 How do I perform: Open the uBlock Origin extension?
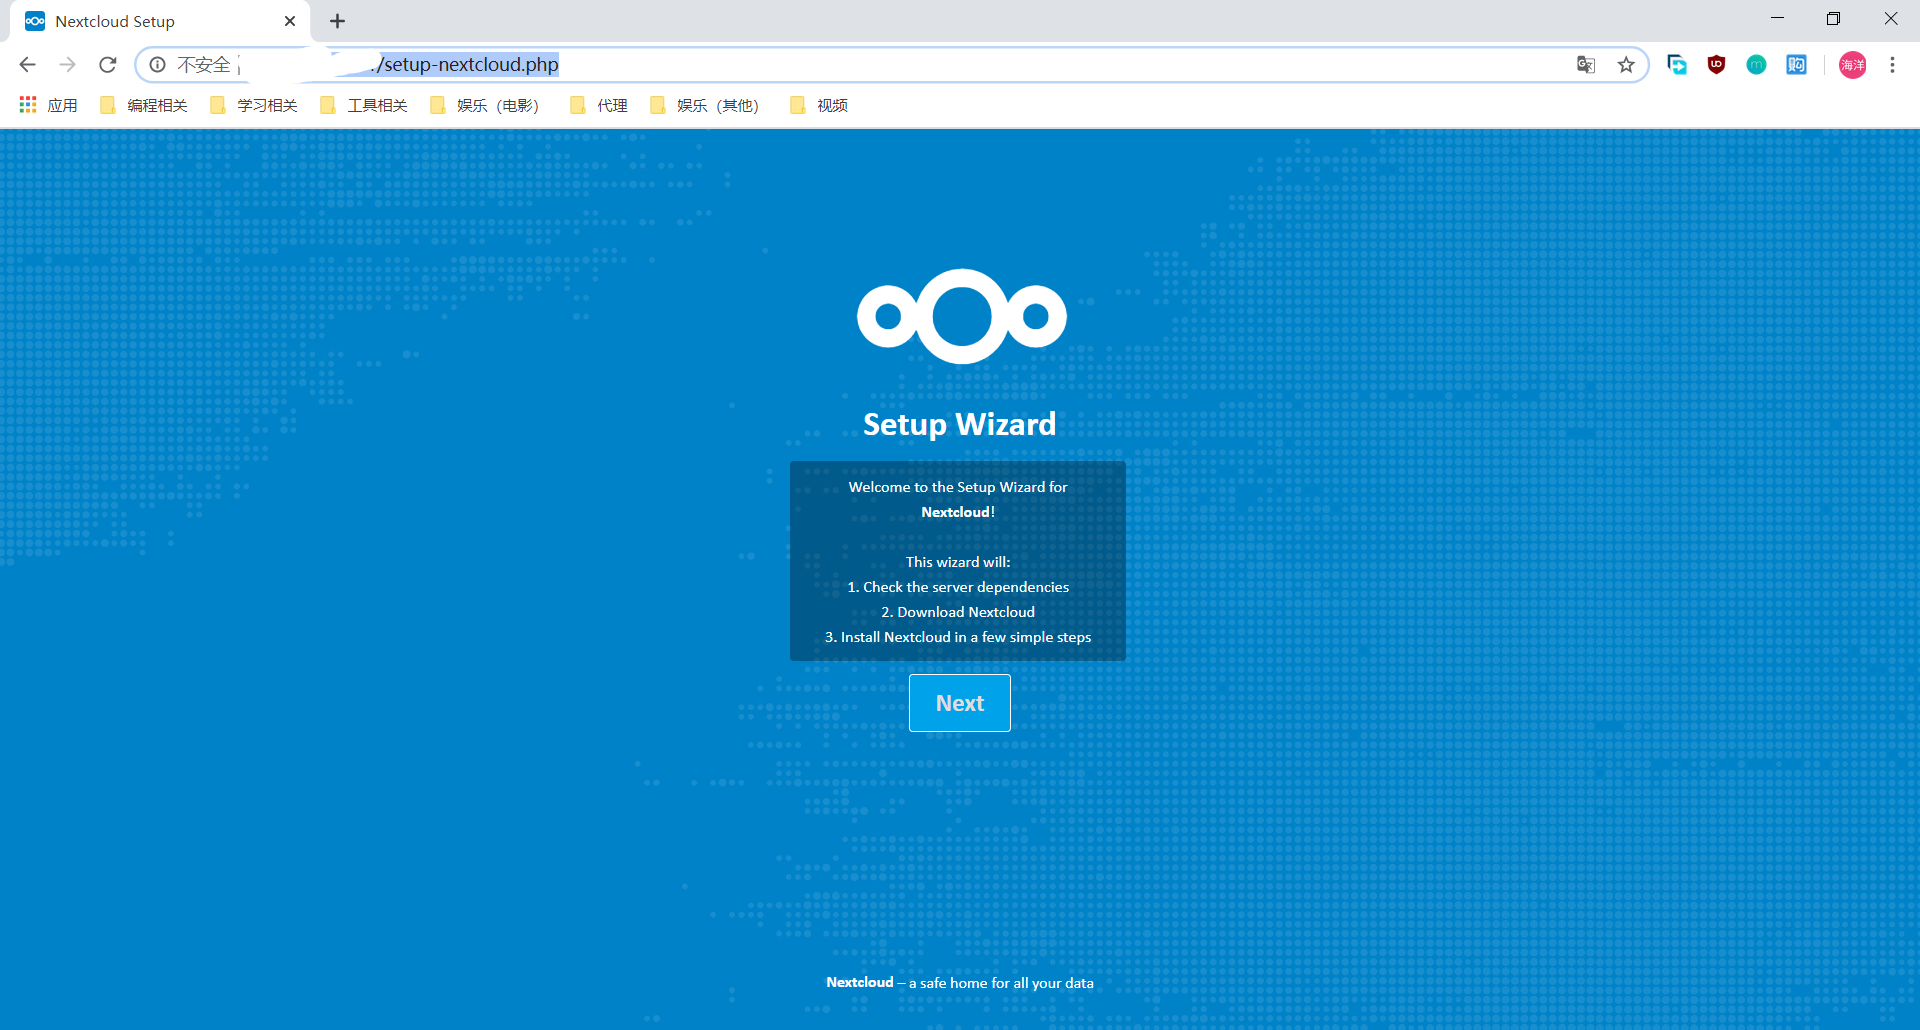pos(1717,65)
